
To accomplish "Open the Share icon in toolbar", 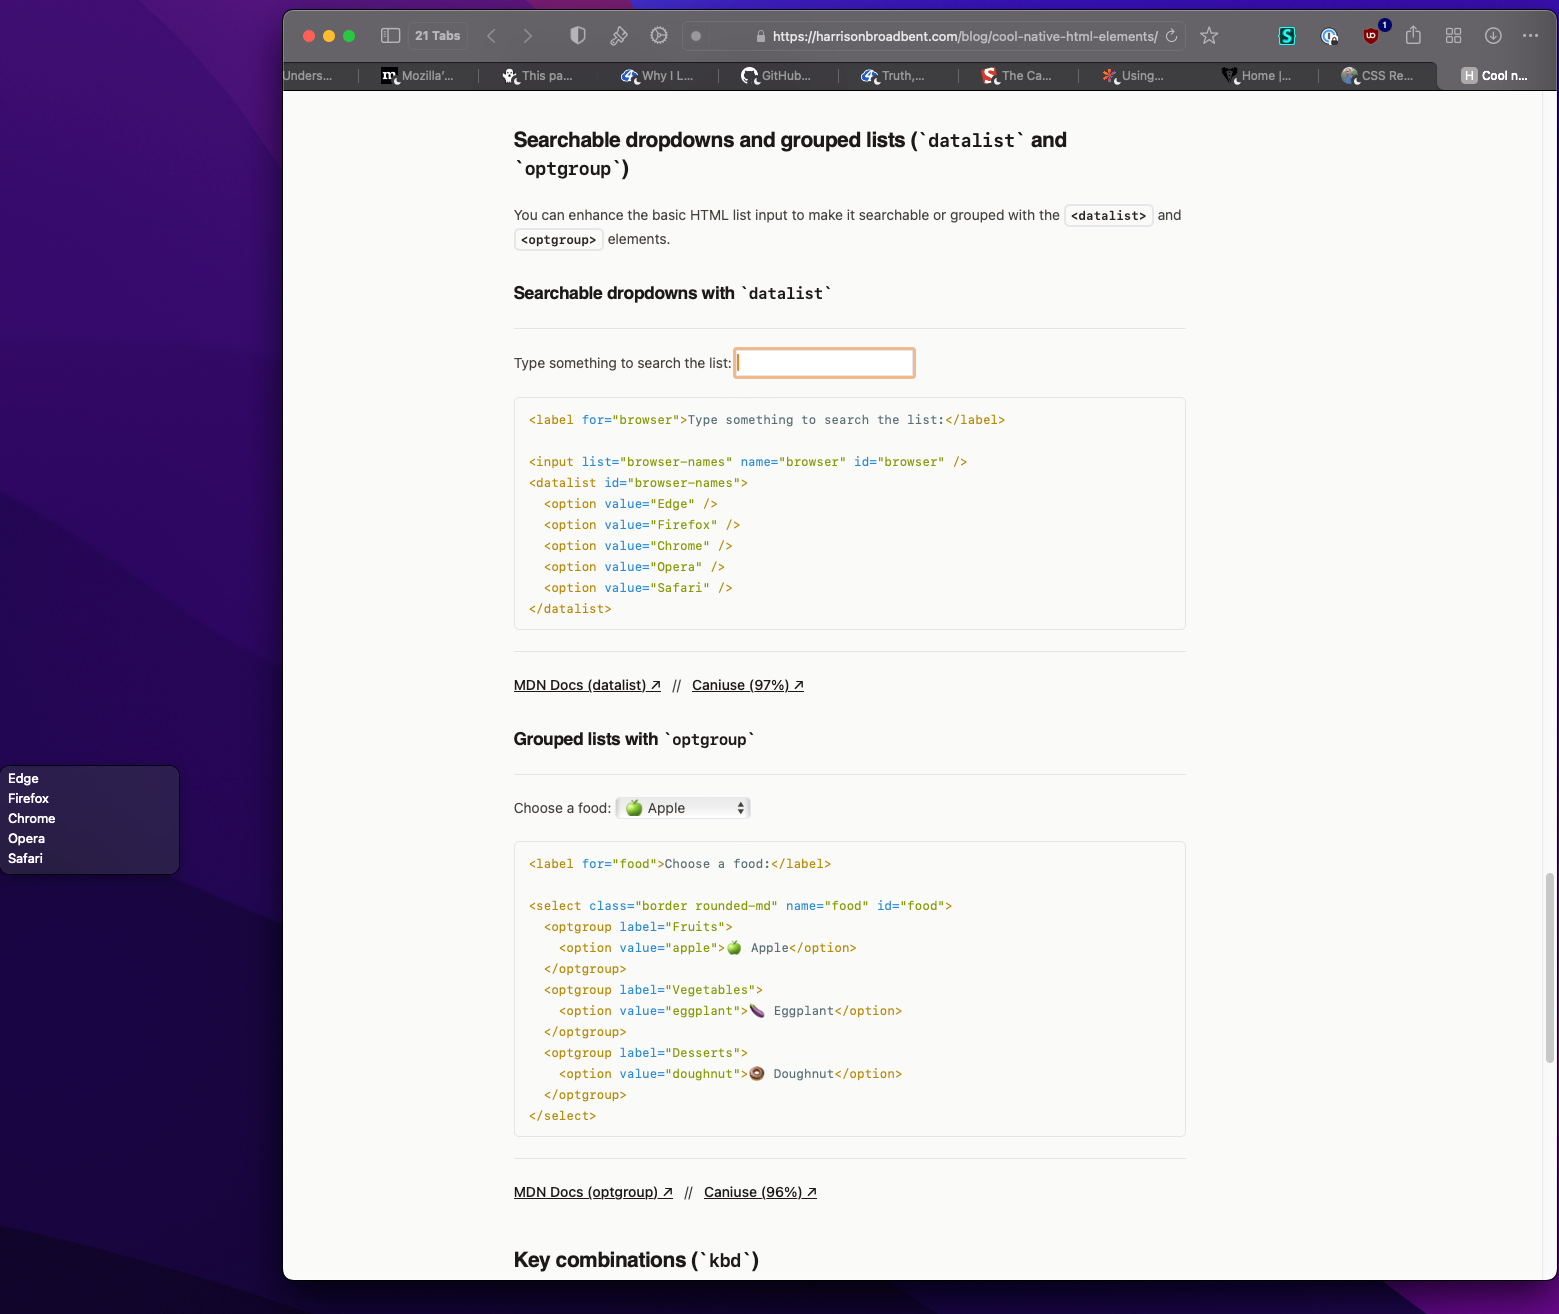I will 1413,36.
